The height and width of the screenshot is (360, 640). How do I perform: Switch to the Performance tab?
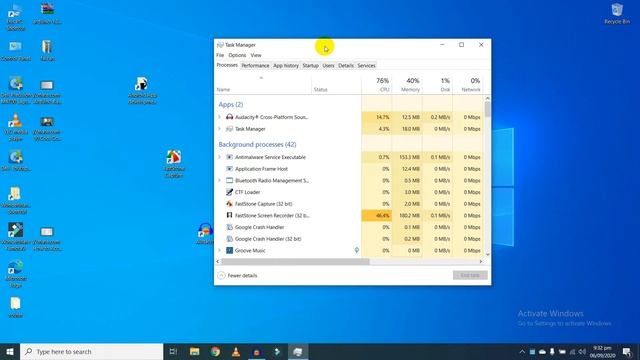point(255,65)
